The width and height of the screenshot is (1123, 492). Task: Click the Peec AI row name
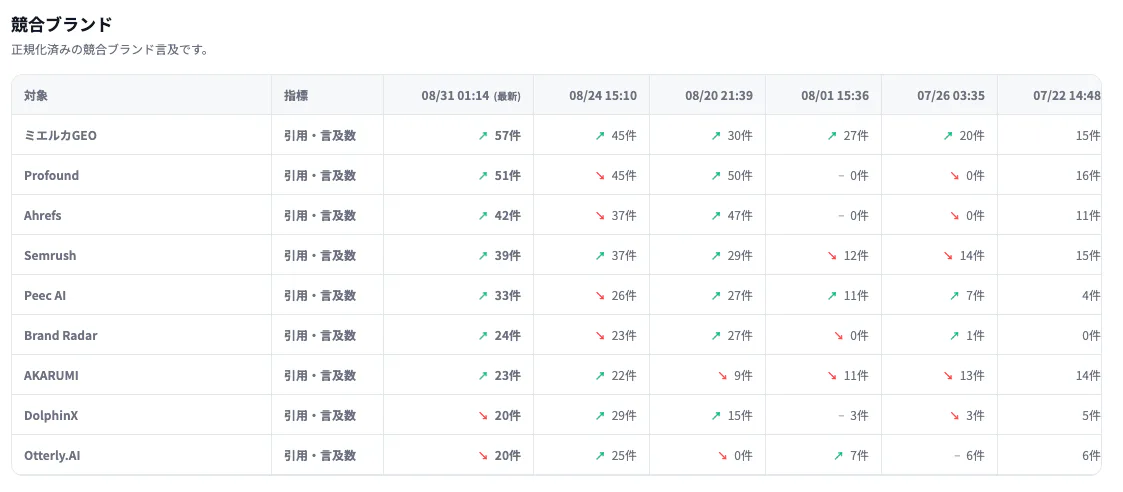click(45, 295)
